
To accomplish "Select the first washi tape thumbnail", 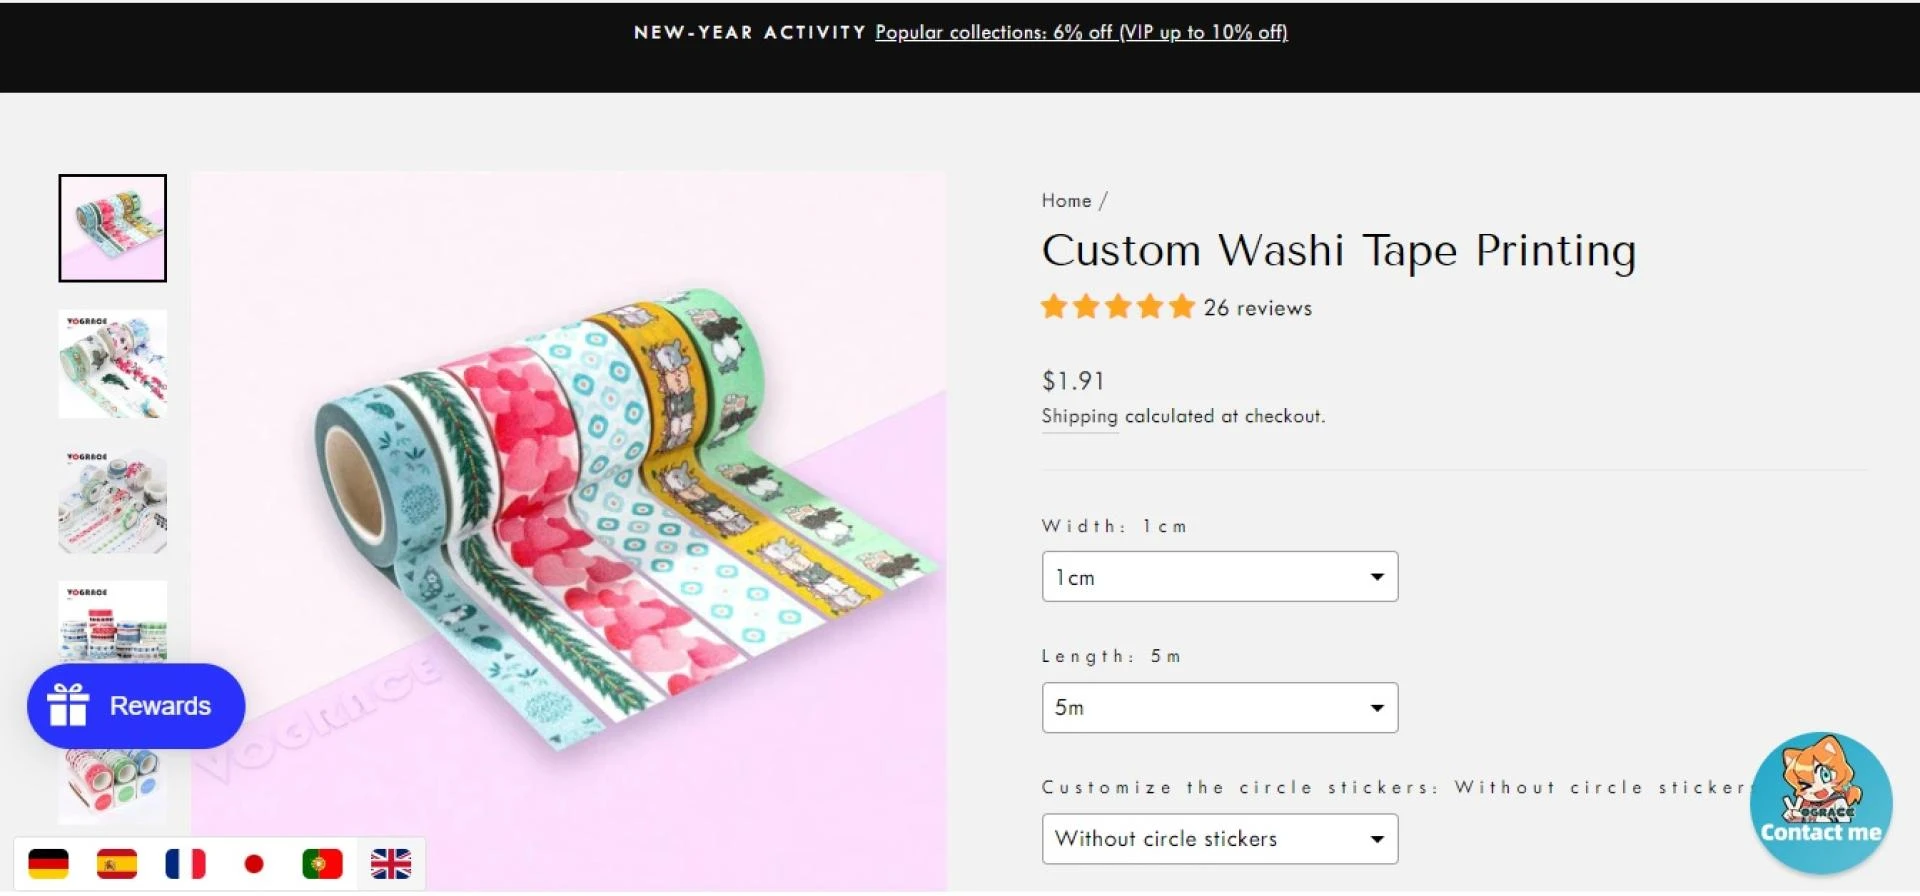I will coord(113,228).
